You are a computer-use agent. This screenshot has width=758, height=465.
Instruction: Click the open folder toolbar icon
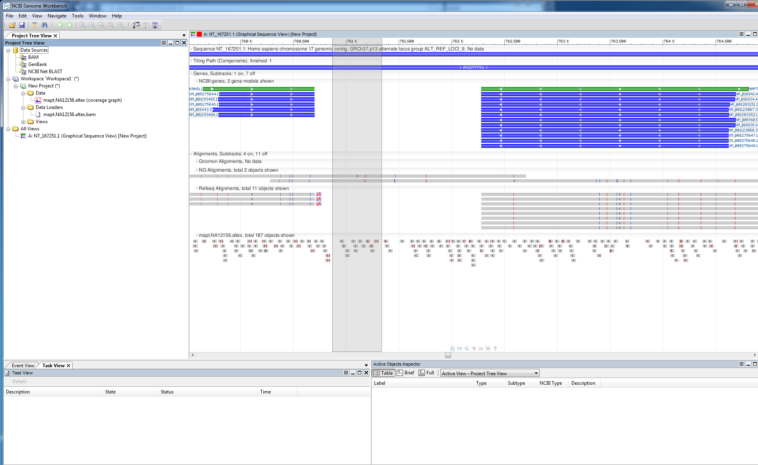click(12, 25)
